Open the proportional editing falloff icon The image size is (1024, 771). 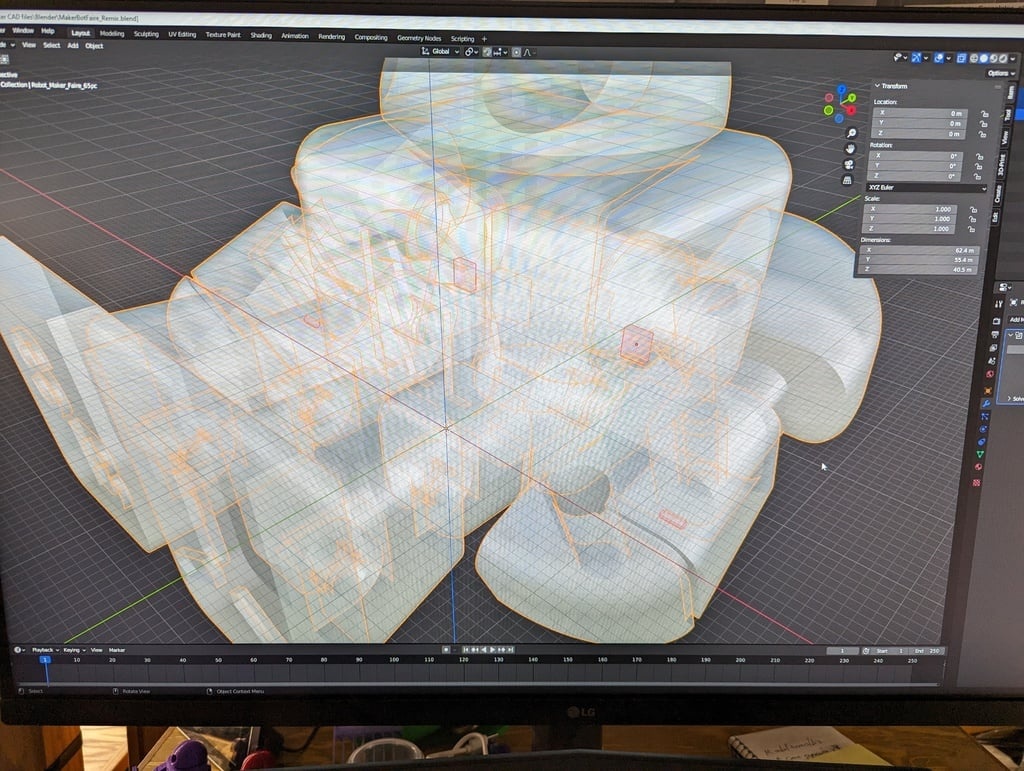(x=528, y=52)
